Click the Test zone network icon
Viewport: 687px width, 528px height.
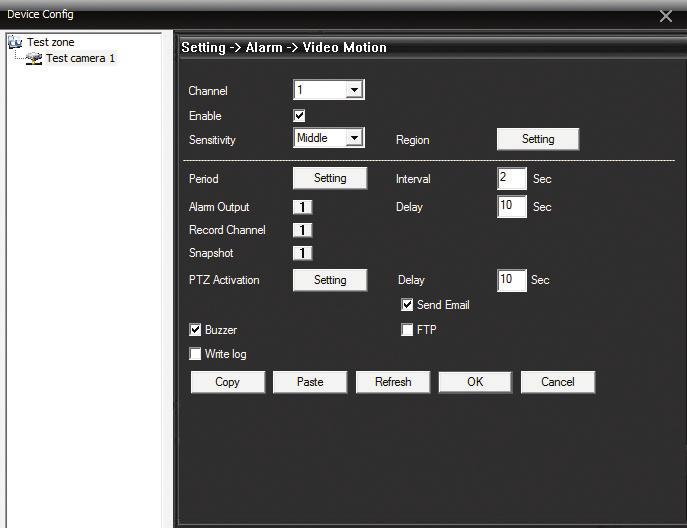(15, 42)
